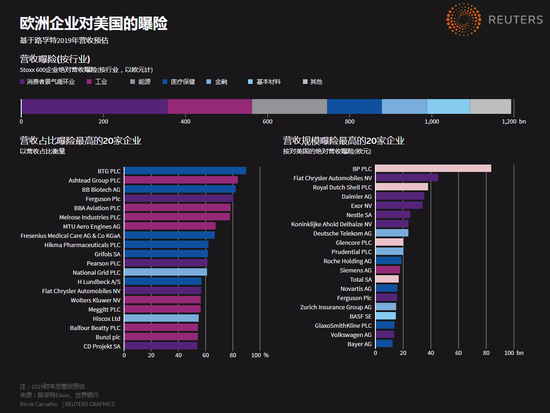This screenshot has width=550, height=413.
Task: Click the Daimler AG label
Action: 357,196
